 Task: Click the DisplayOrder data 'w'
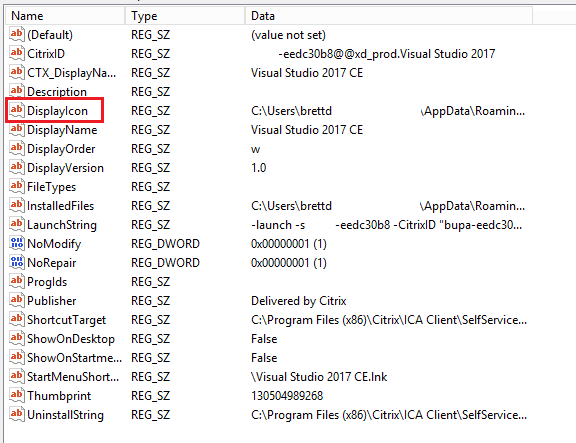click(x=256, y=150)
